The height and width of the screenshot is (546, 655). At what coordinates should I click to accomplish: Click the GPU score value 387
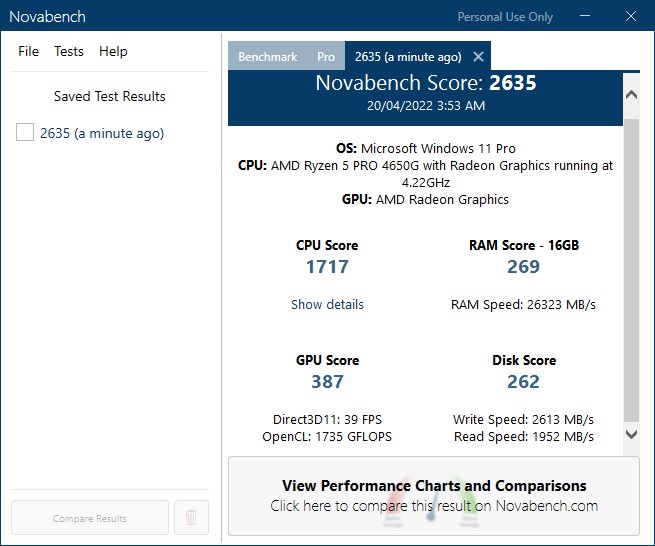tap(327, 381)
